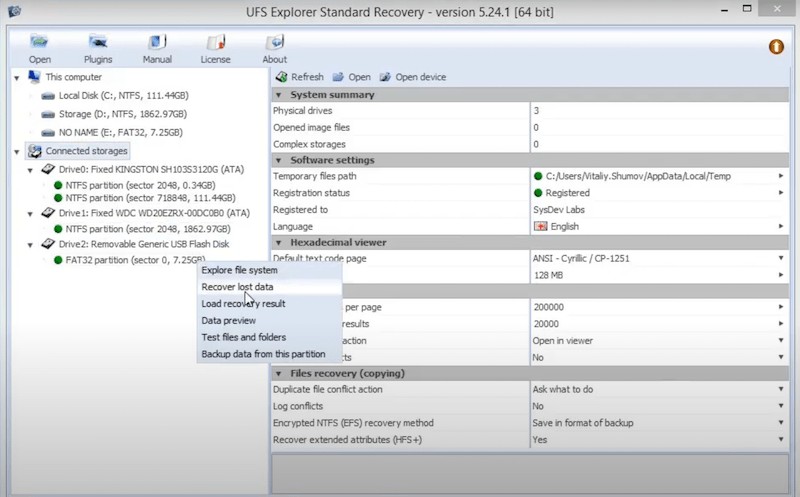Image resolution: width=800 pixels, height=497 pixels.
Task: Select the 'Registered to' SysDev Labs value
Action: (559, 210)
